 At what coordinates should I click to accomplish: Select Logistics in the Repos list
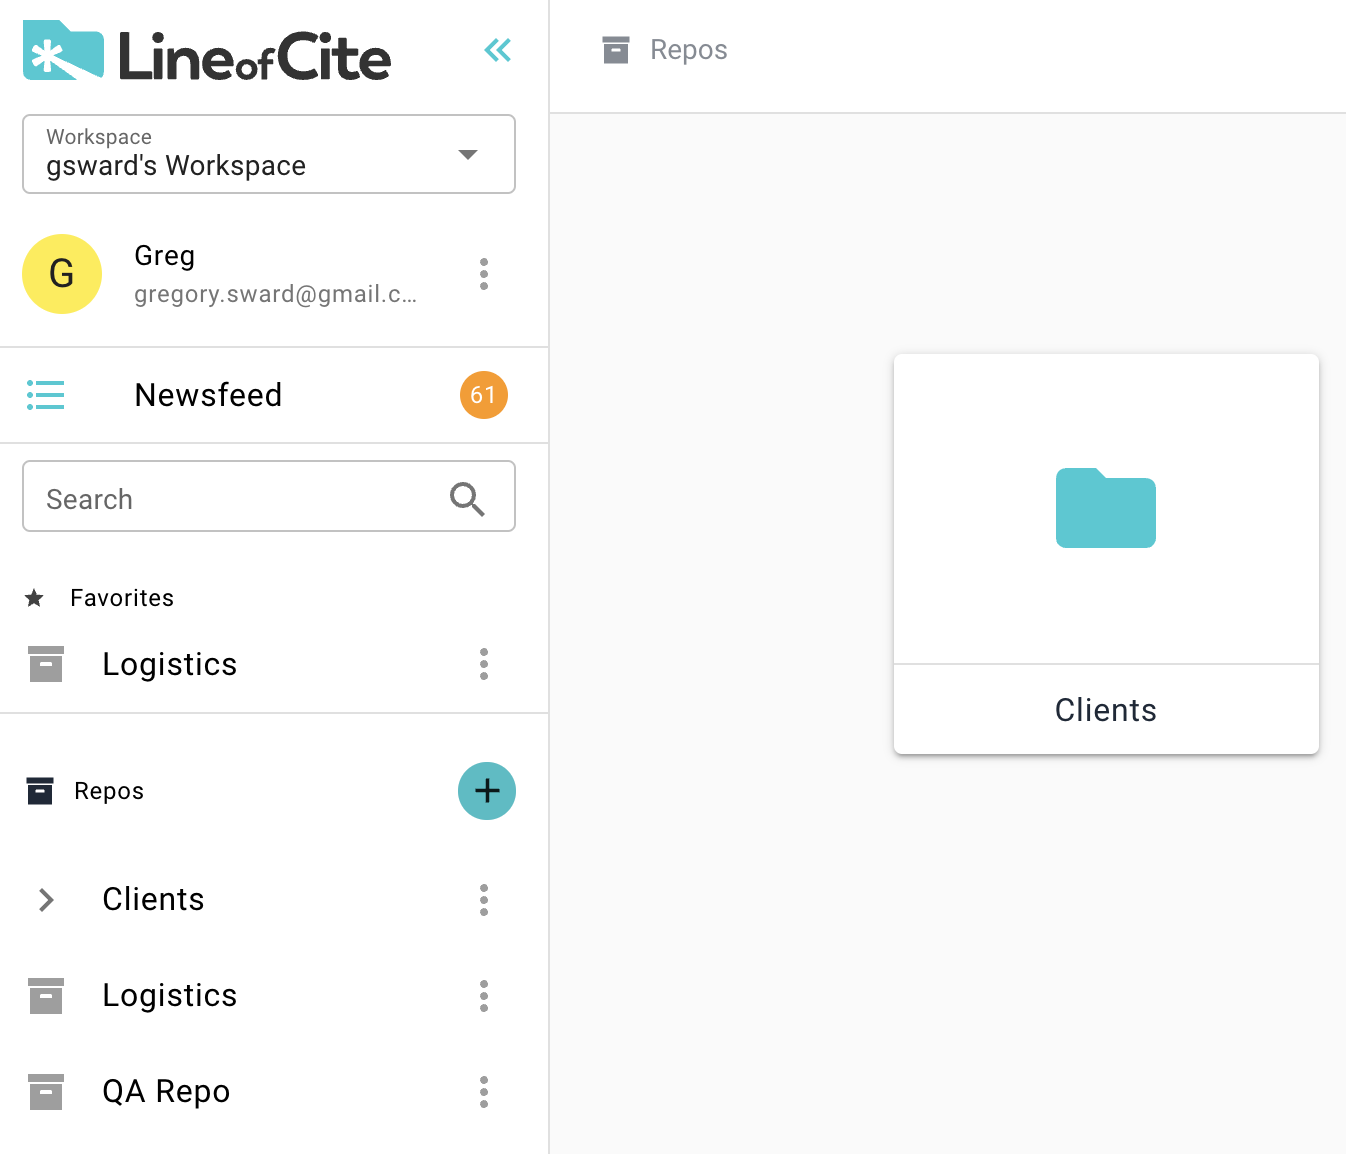[x=169, y=996]
